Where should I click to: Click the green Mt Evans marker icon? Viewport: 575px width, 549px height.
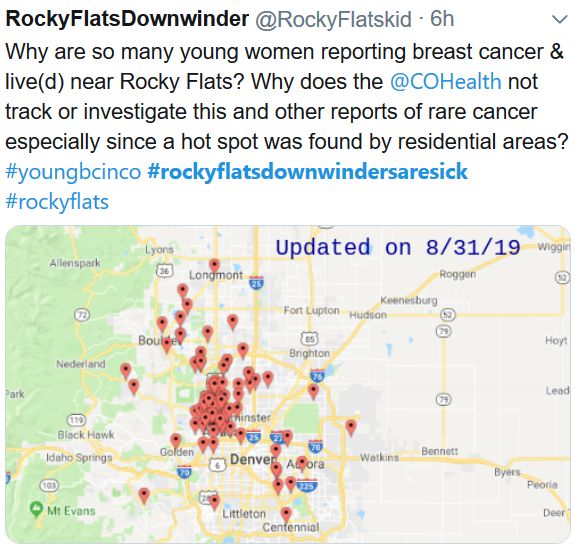(36, 509)
